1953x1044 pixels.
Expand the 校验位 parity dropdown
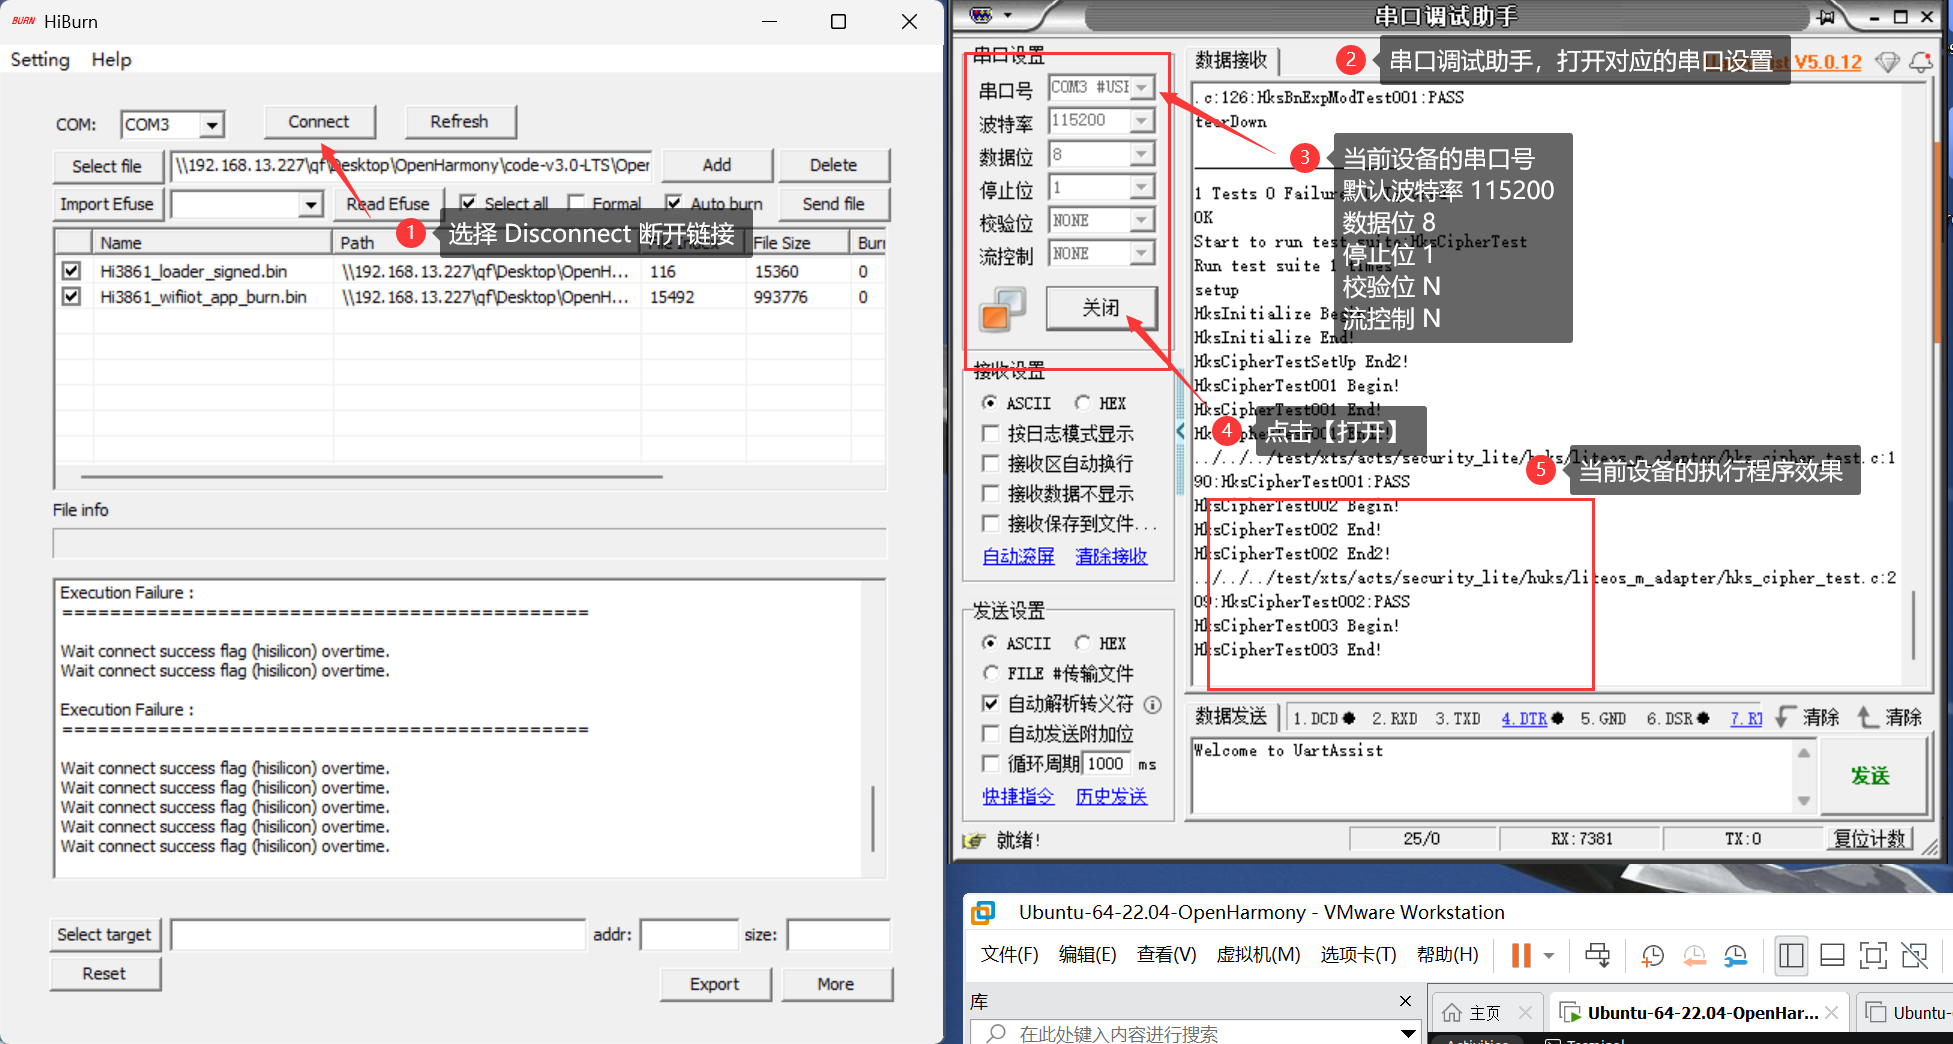pos(1140,220)
